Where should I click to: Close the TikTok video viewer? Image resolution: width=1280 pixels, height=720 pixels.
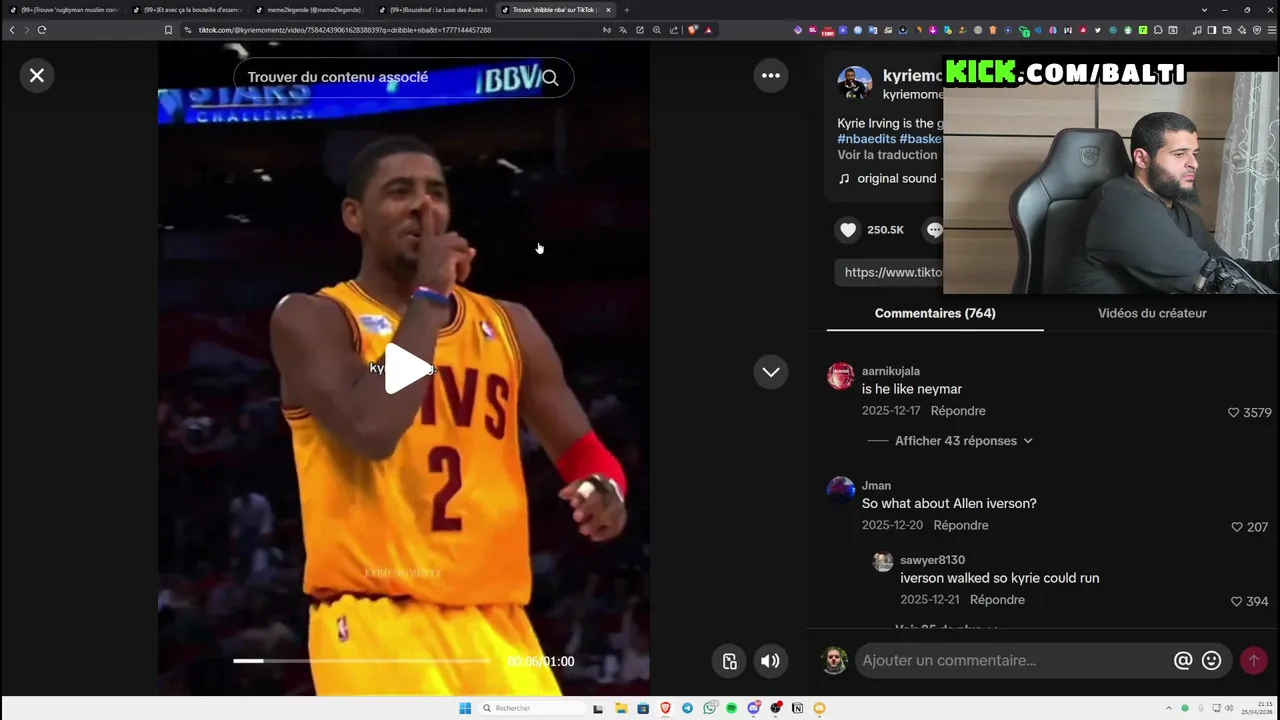pyautogui.click(x=37, y=75)
